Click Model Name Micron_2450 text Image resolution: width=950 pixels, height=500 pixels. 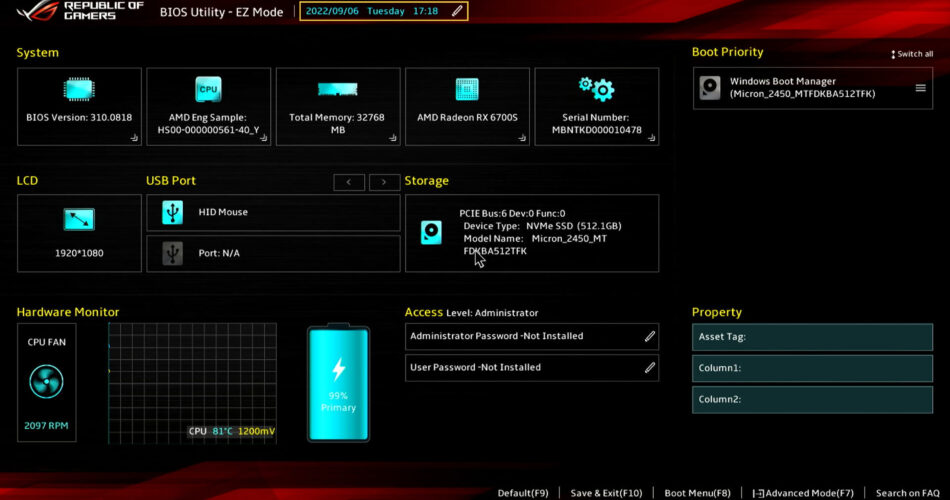[535, 245]
